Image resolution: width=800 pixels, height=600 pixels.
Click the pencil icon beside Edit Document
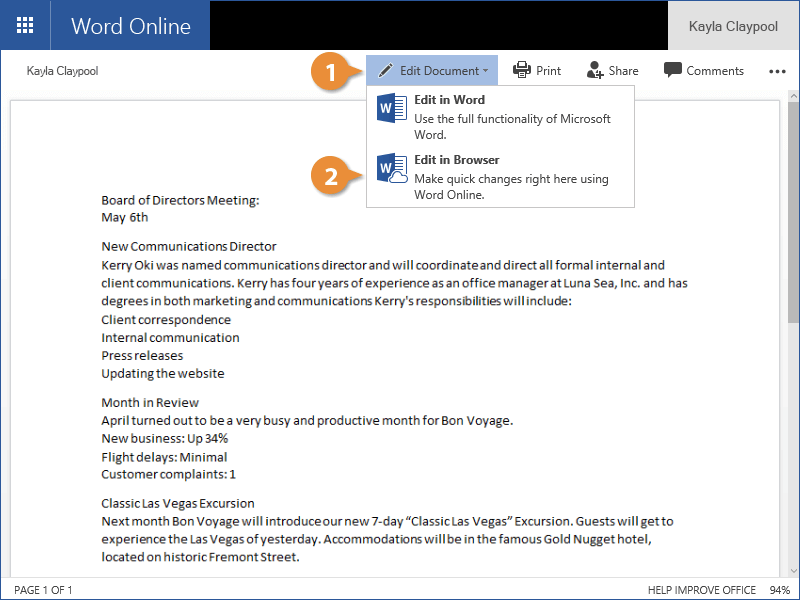385,71
